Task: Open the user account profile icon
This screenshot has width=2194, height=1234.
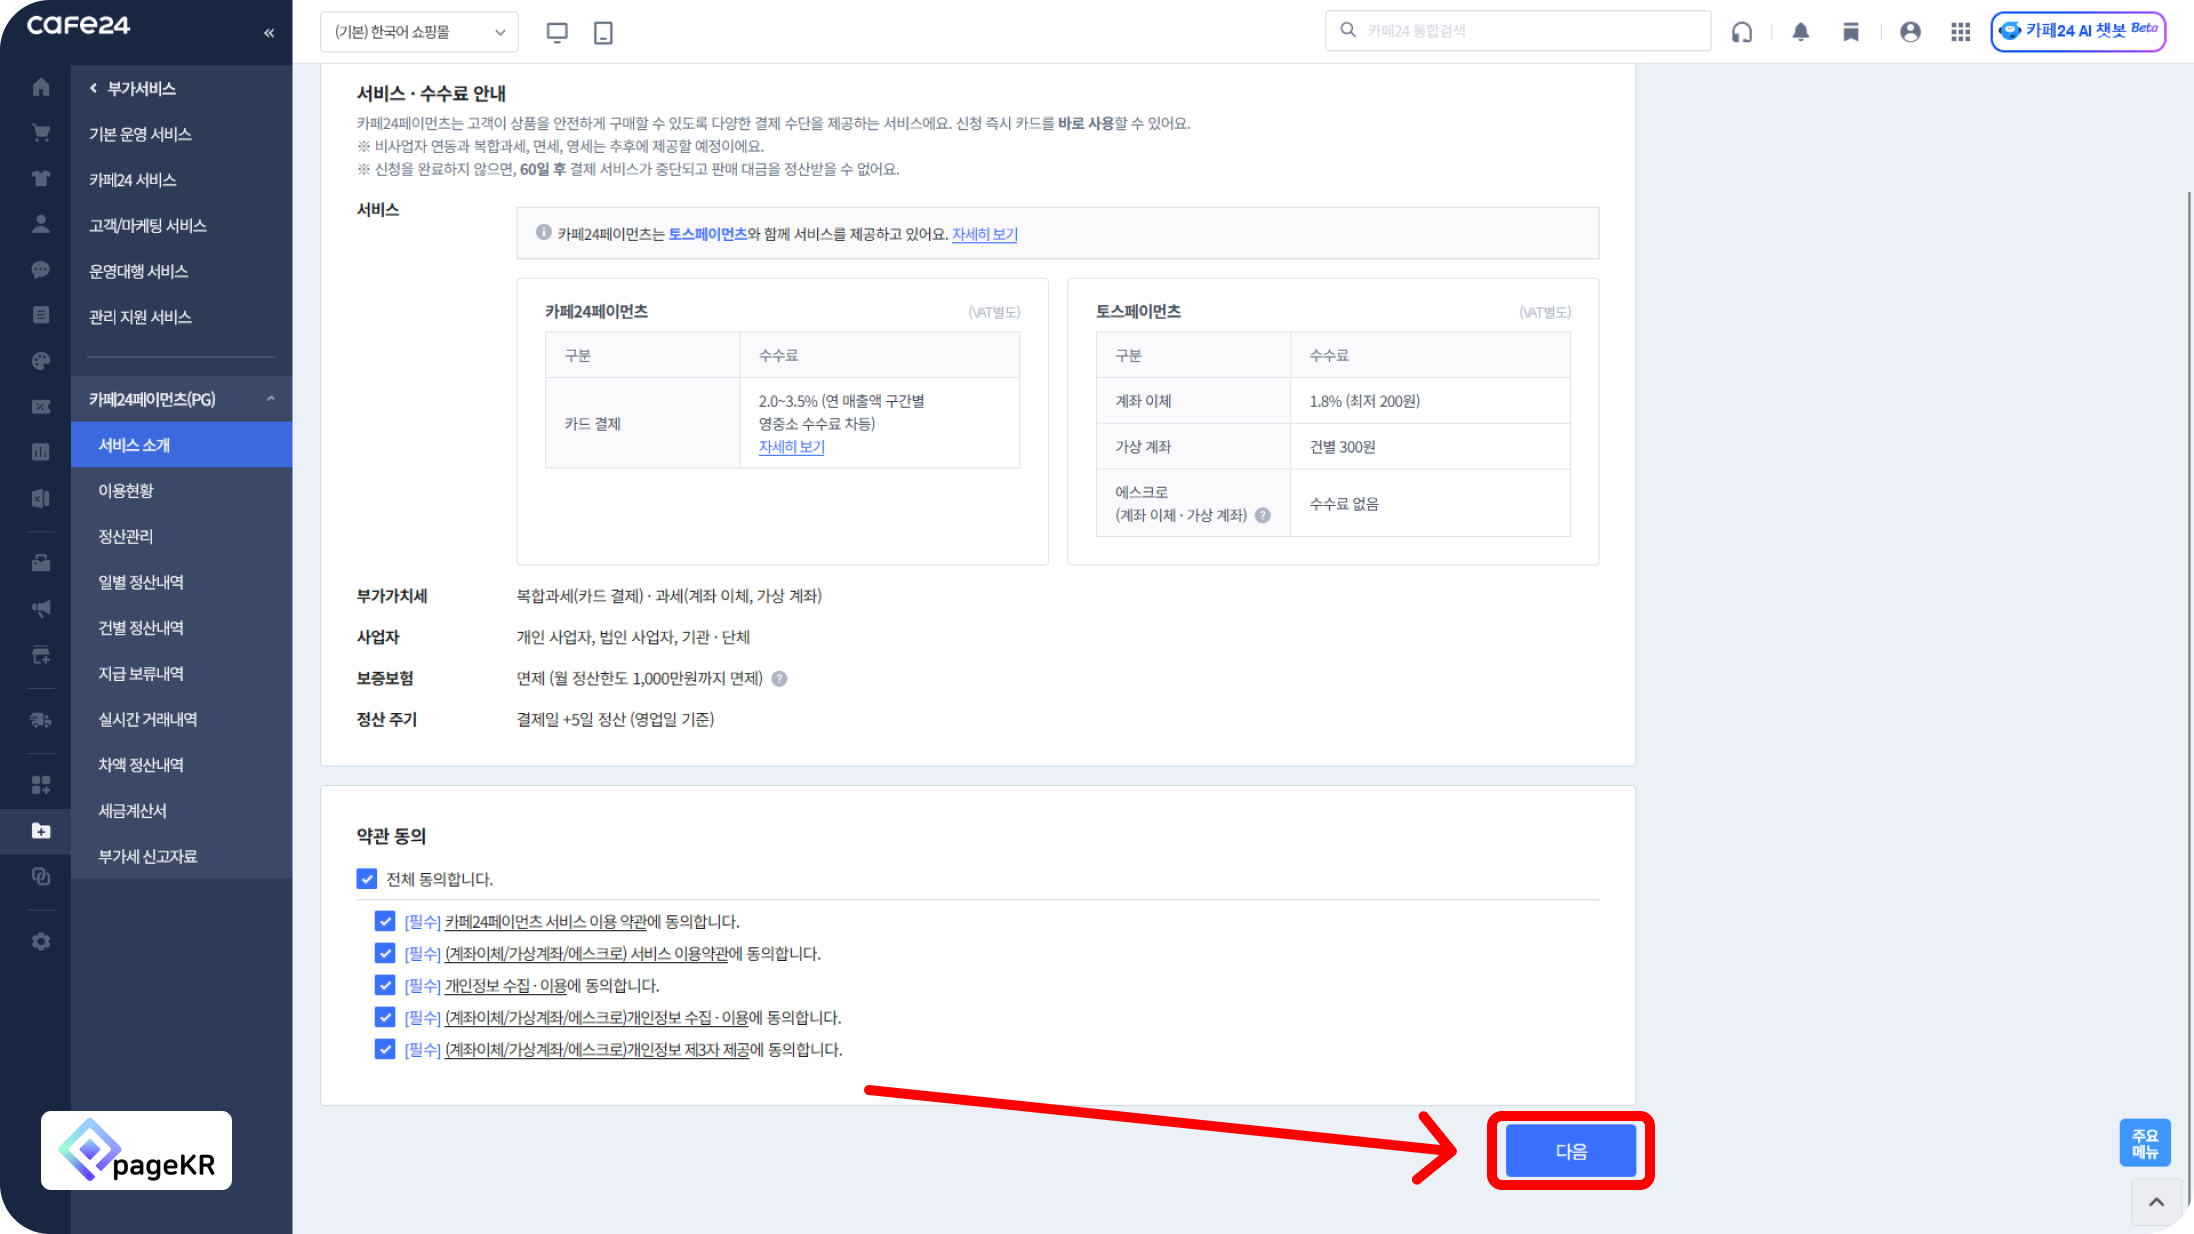Action: 1910,32
